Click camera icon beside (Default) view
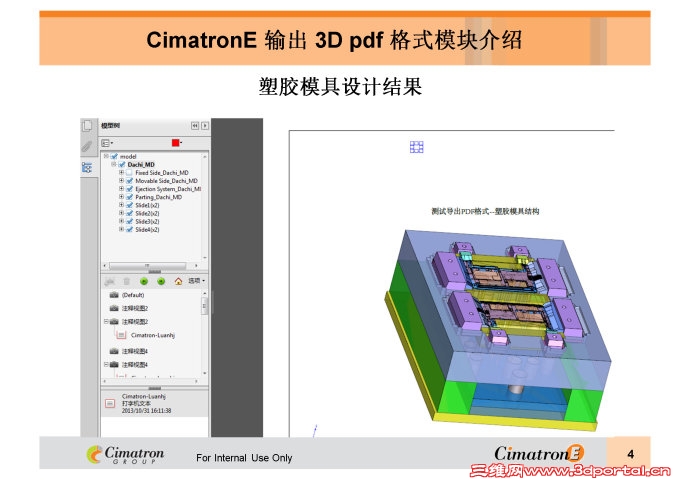Viewport: 690px width, 484px height. coord(114,295)
